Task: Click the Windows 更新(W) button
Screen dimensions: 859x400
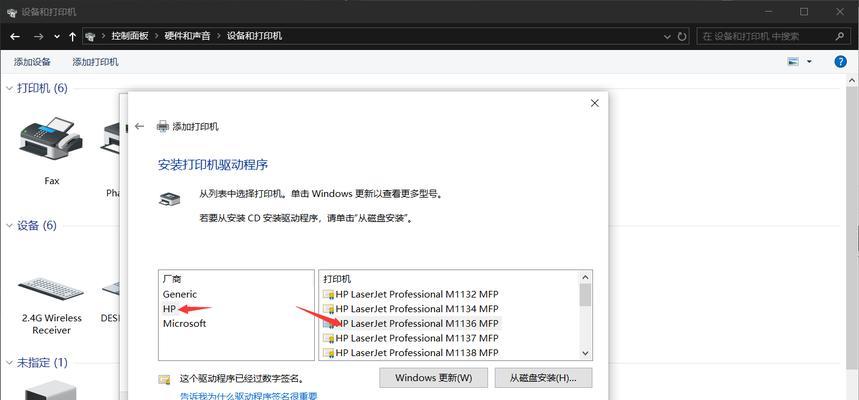Action: 433,378
